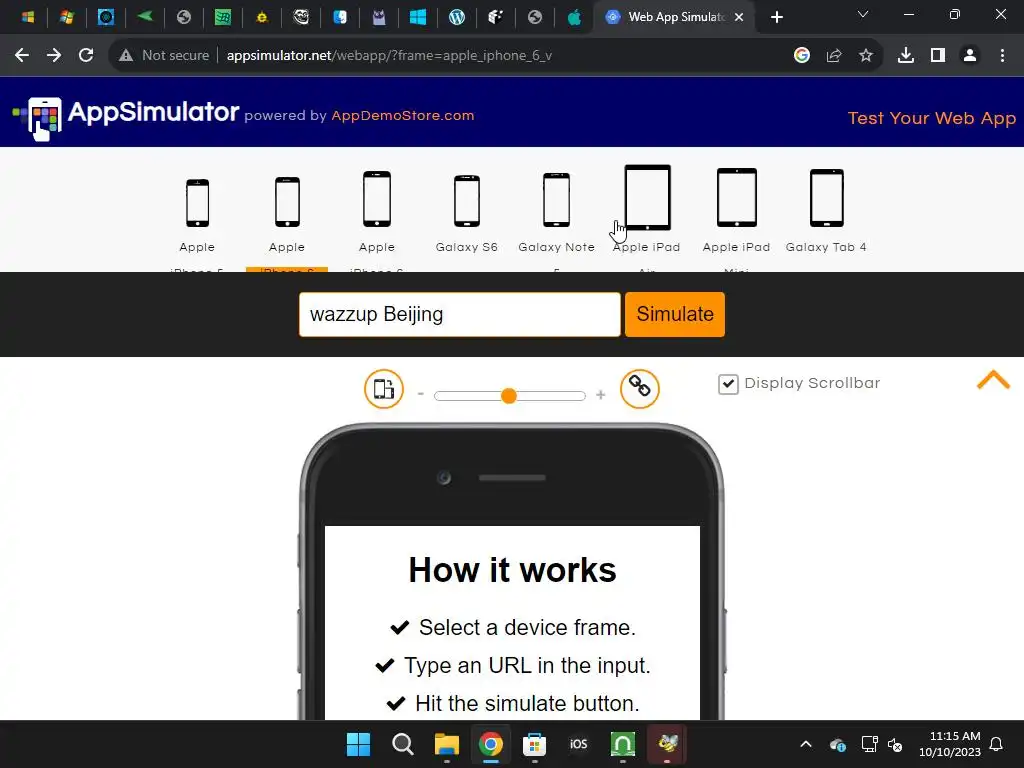Open the Finder face icon tab
This screenshot has height=768, width=1024.
pyautogui.click(x=340, y=17)
